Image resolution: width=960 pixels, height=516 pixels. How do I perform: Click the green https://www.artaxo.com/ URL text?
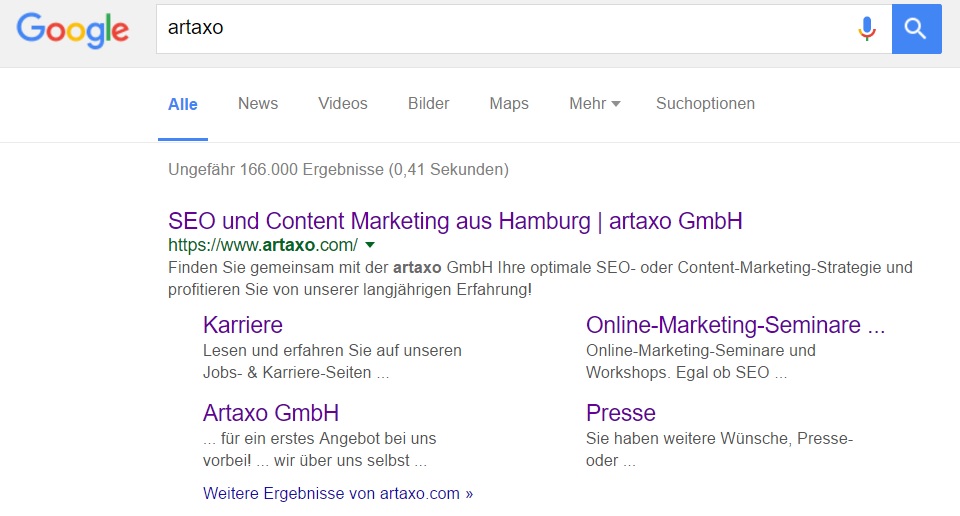263,245
